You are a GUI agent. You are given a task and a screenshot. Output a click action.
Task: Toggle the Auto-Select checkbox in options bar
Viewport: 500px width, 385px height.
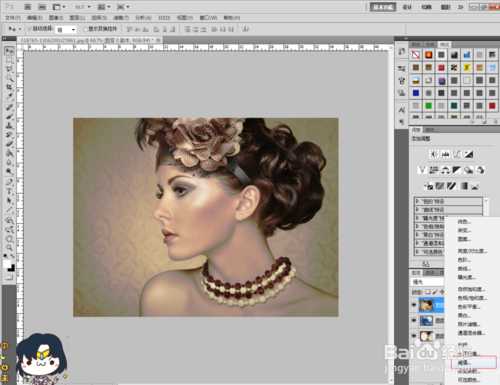coord(29,29)
